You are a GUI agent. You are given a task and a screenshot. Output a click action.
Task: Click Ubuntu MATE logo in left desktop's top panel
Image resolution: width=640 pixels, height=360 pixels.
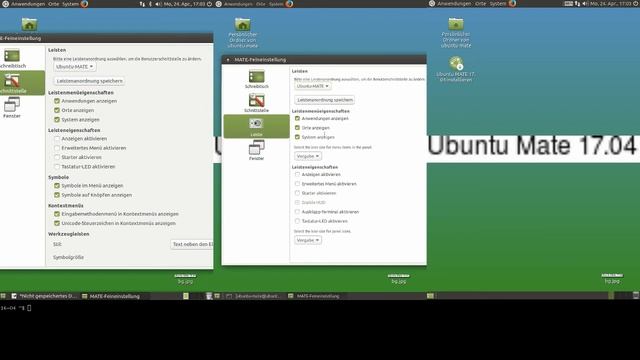pos(5,4)
